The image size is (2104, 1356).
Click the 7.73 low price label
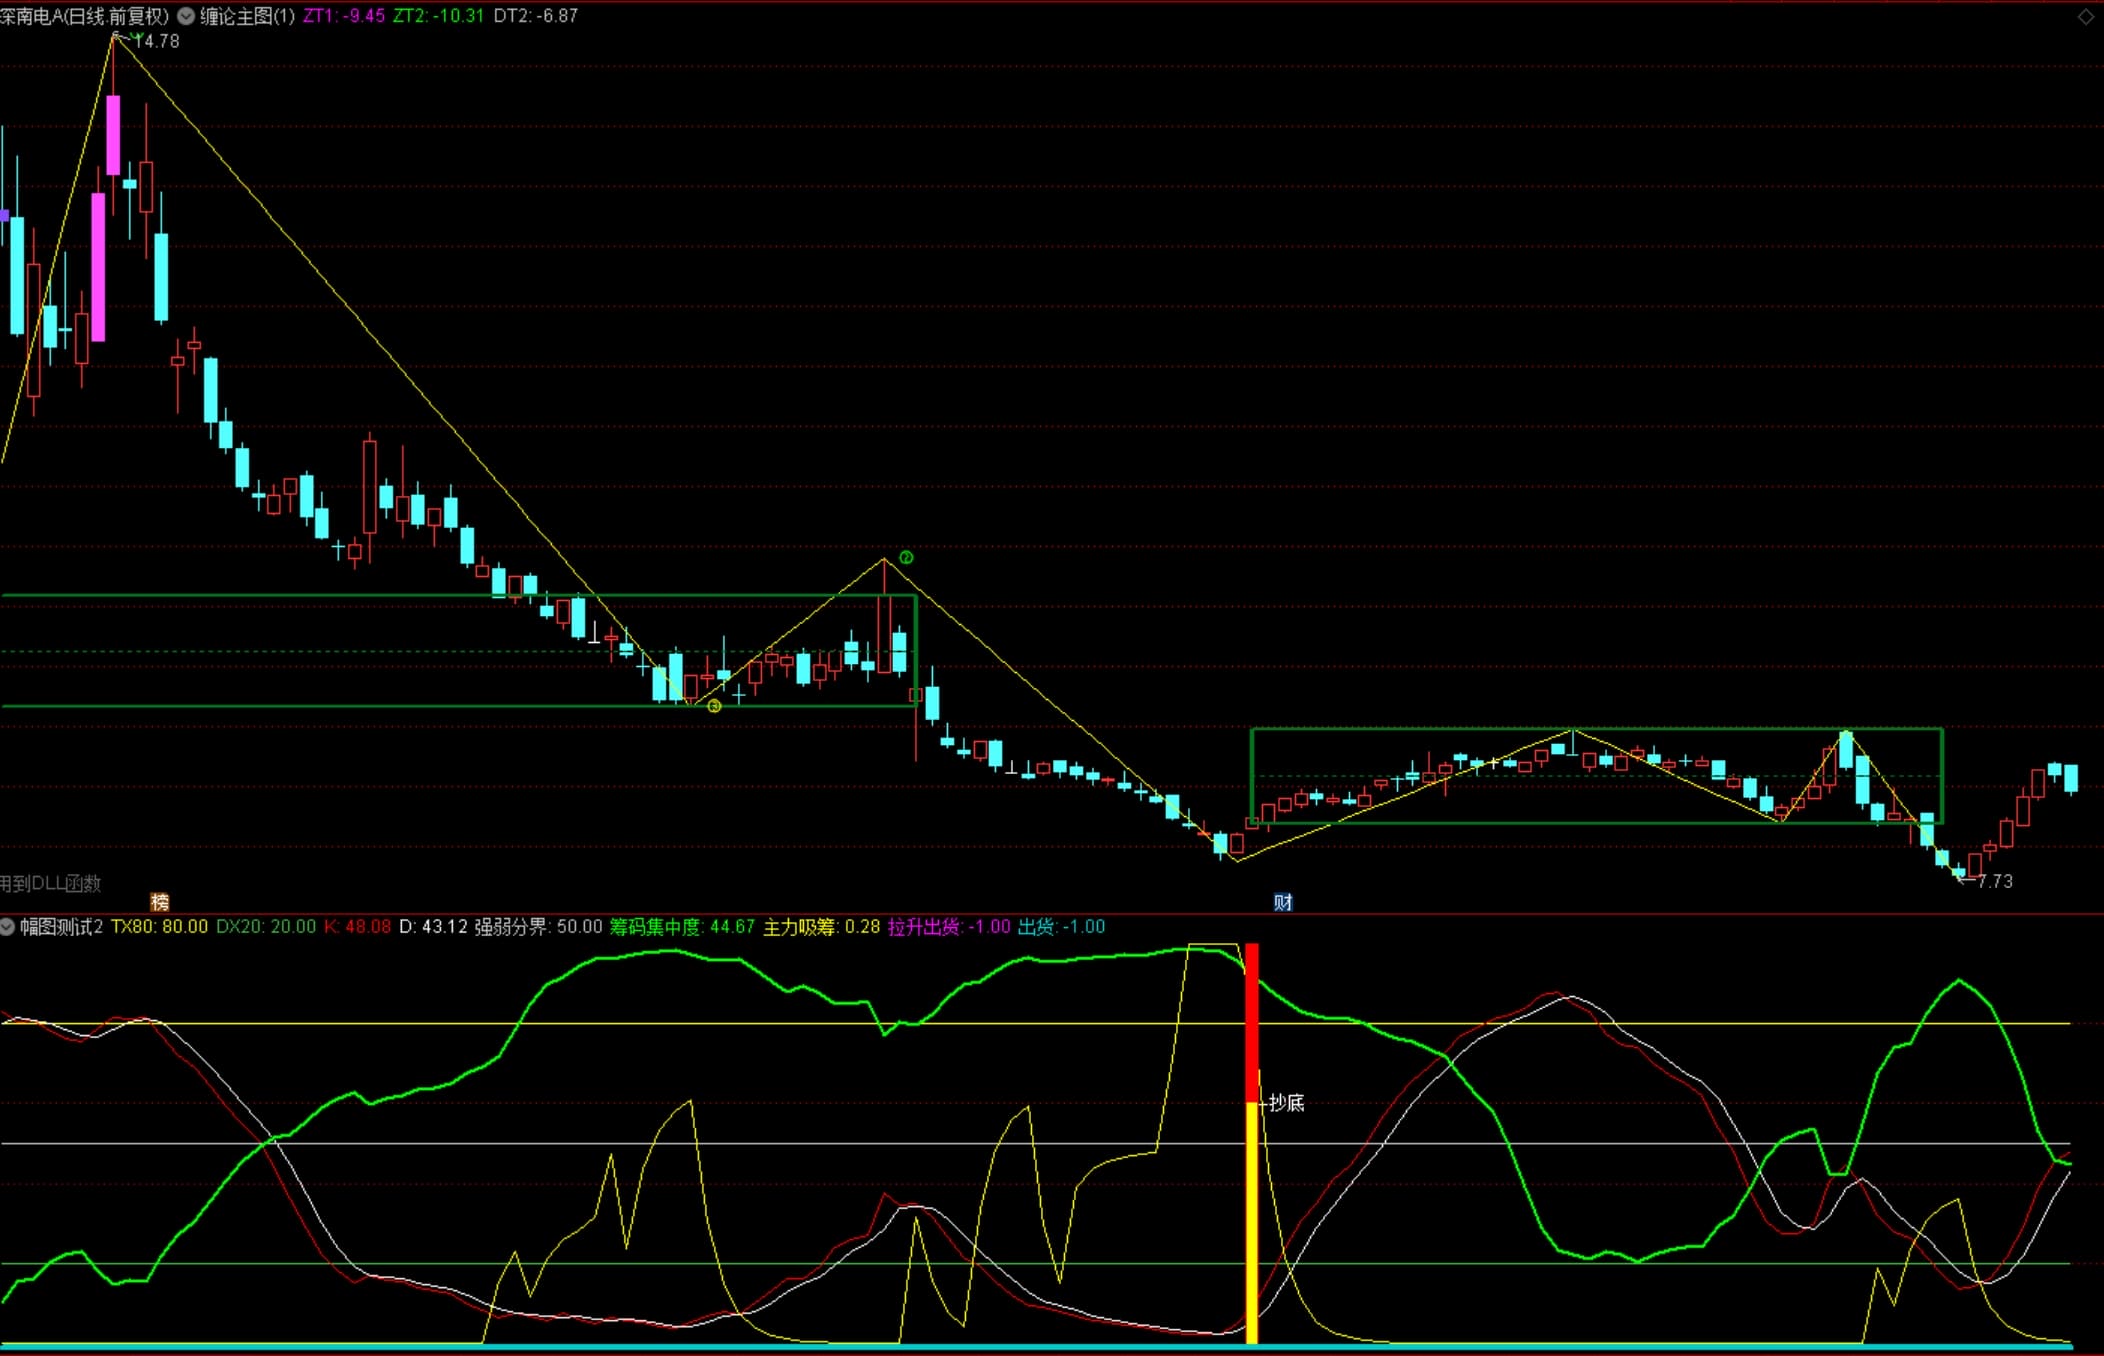tap(1995, 881)
